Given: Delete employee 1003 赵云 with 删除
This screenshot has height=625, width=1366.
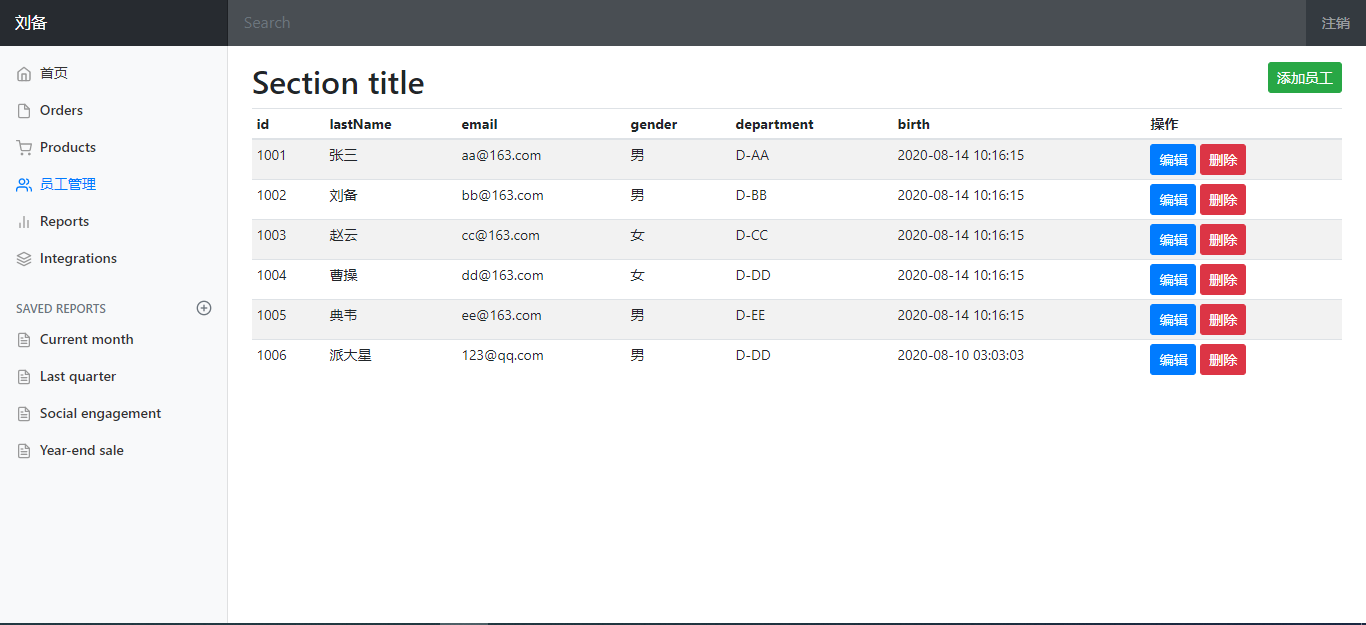Looking at the screenshot, I should (x=1223, y=240).
